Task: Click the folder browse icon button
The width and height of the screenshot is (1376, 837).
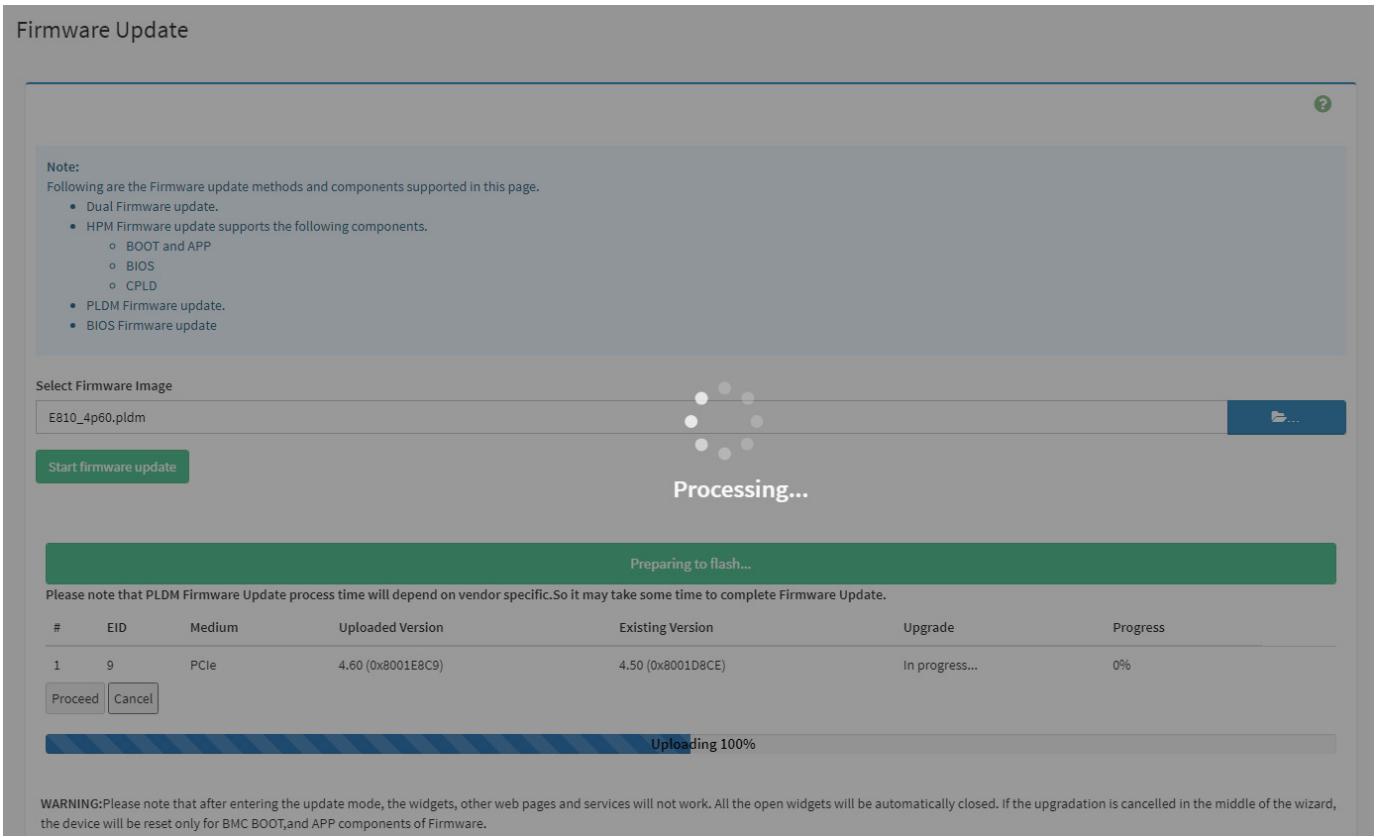Action: coord(1286,417)
